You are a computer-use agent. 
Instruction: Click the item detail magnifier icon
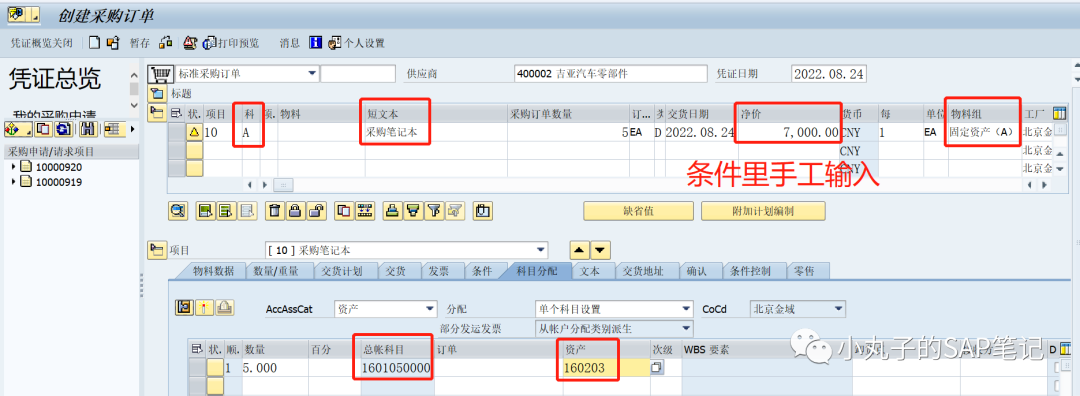click(x=178, y=211)
